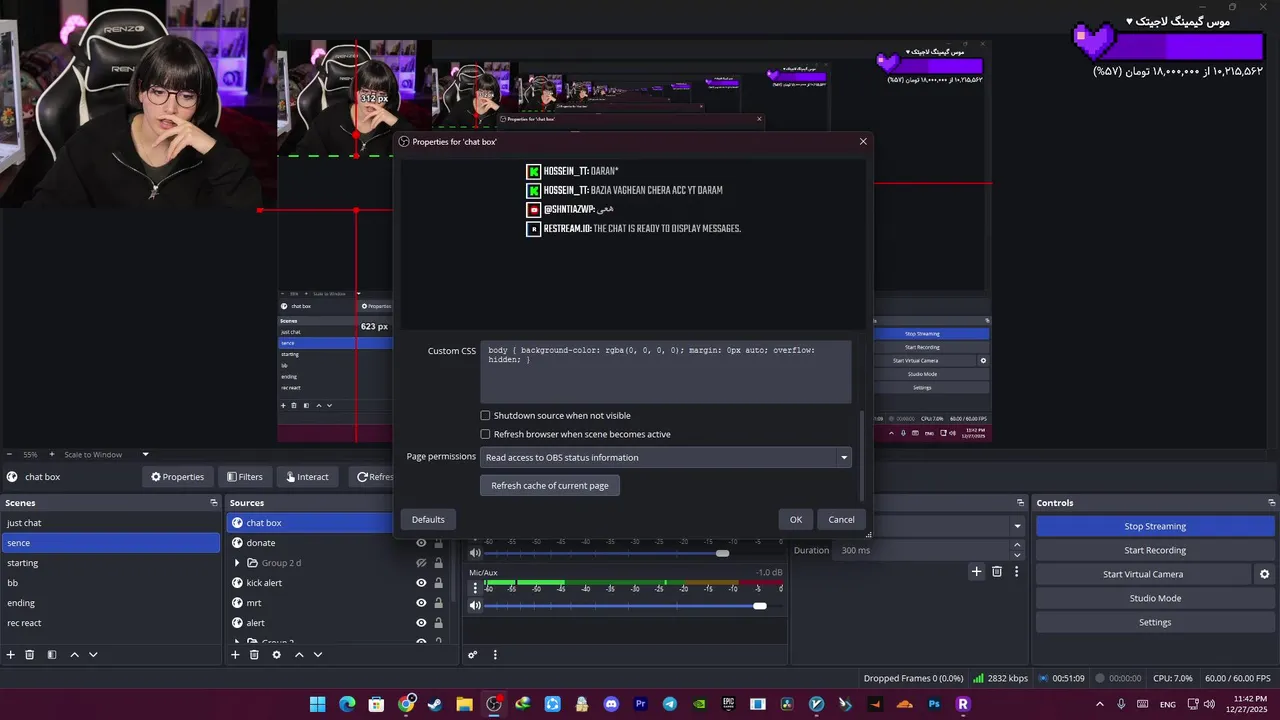This screenshot has height=720, width=1280.
Task: Delete selected source with trash icon
Action: tap(254, 655)
